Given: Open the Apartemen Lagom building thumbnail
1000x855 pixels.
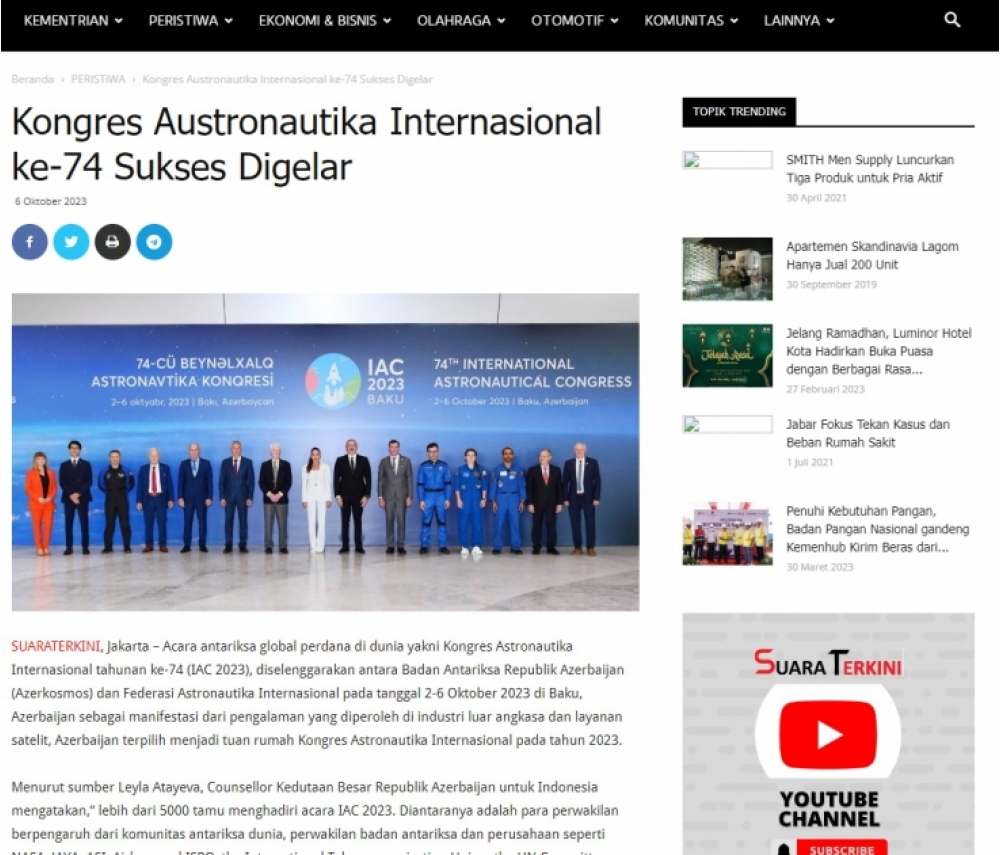Looking at the screenshot, I should [727, 268].
